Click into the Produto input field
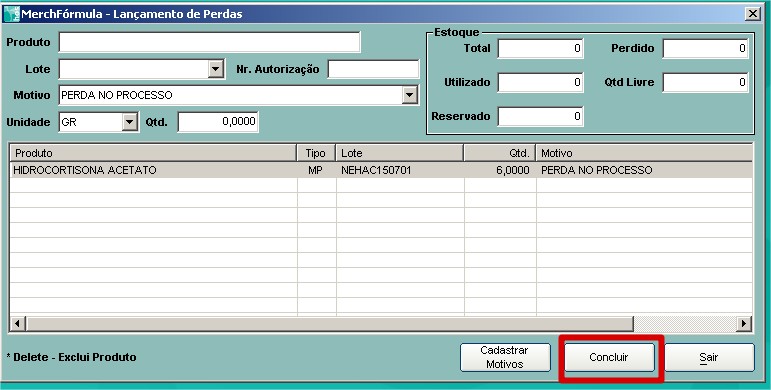 209,42
